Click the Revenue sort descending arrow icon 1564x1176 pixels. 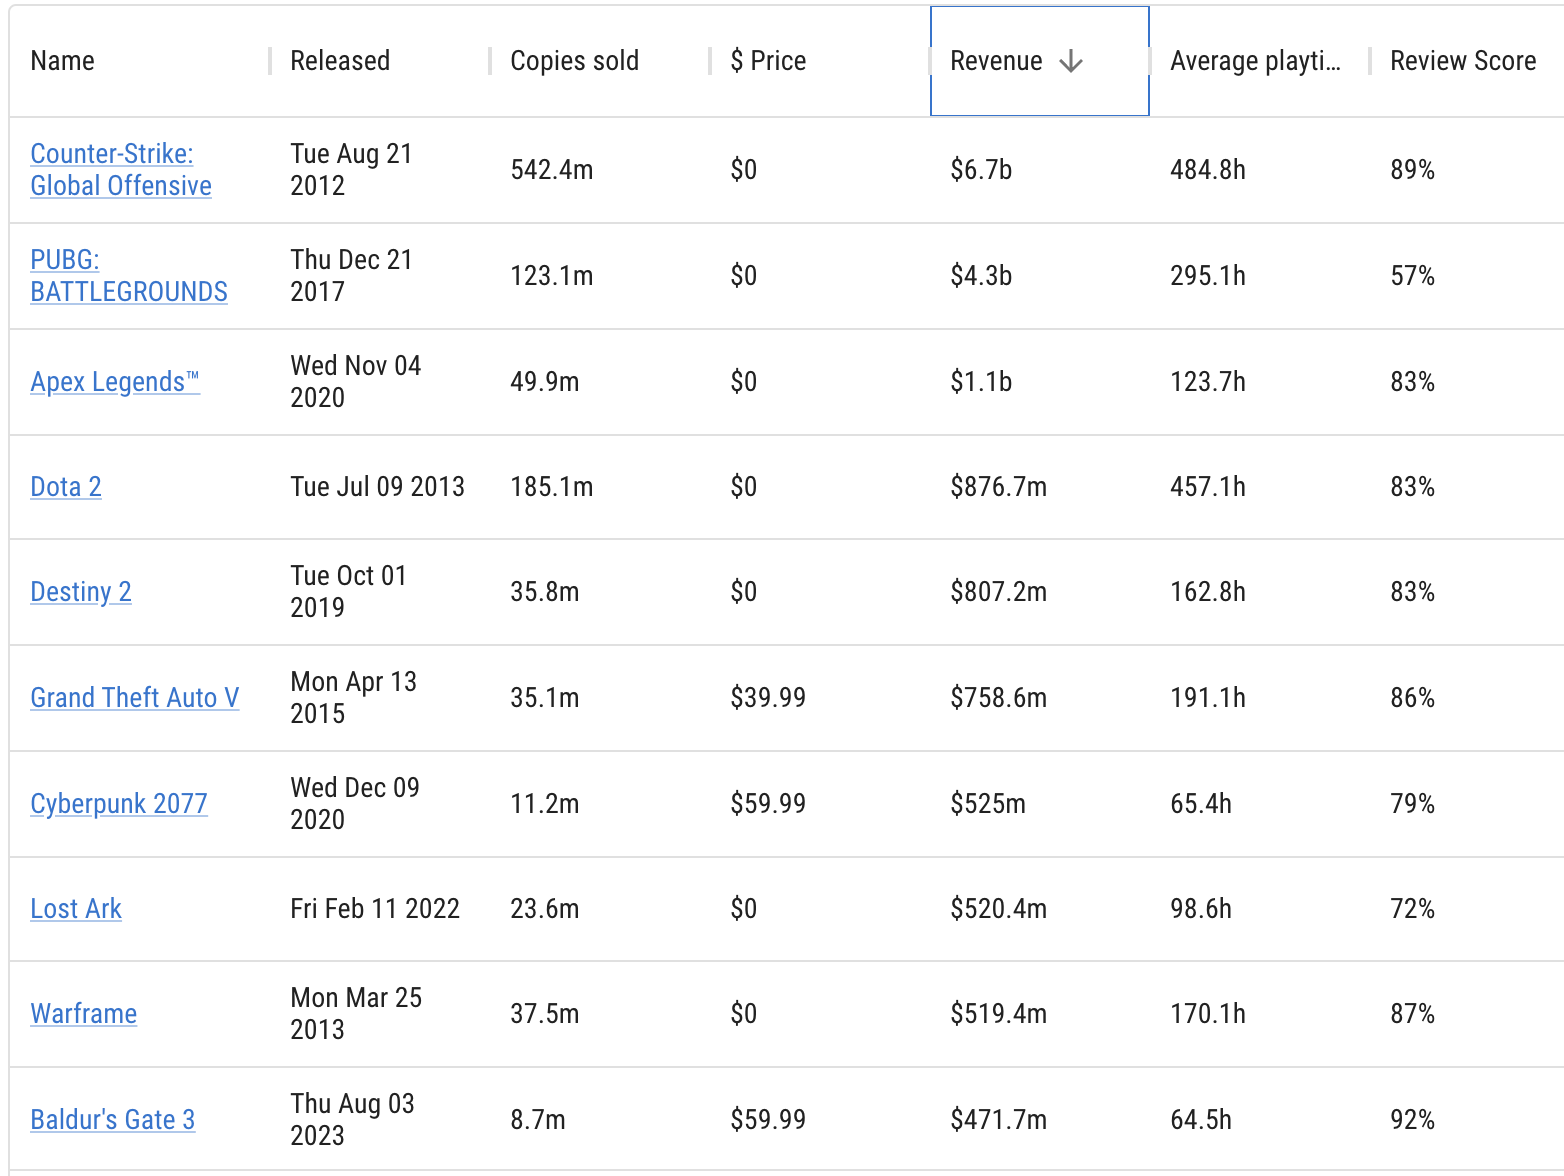1070,61
